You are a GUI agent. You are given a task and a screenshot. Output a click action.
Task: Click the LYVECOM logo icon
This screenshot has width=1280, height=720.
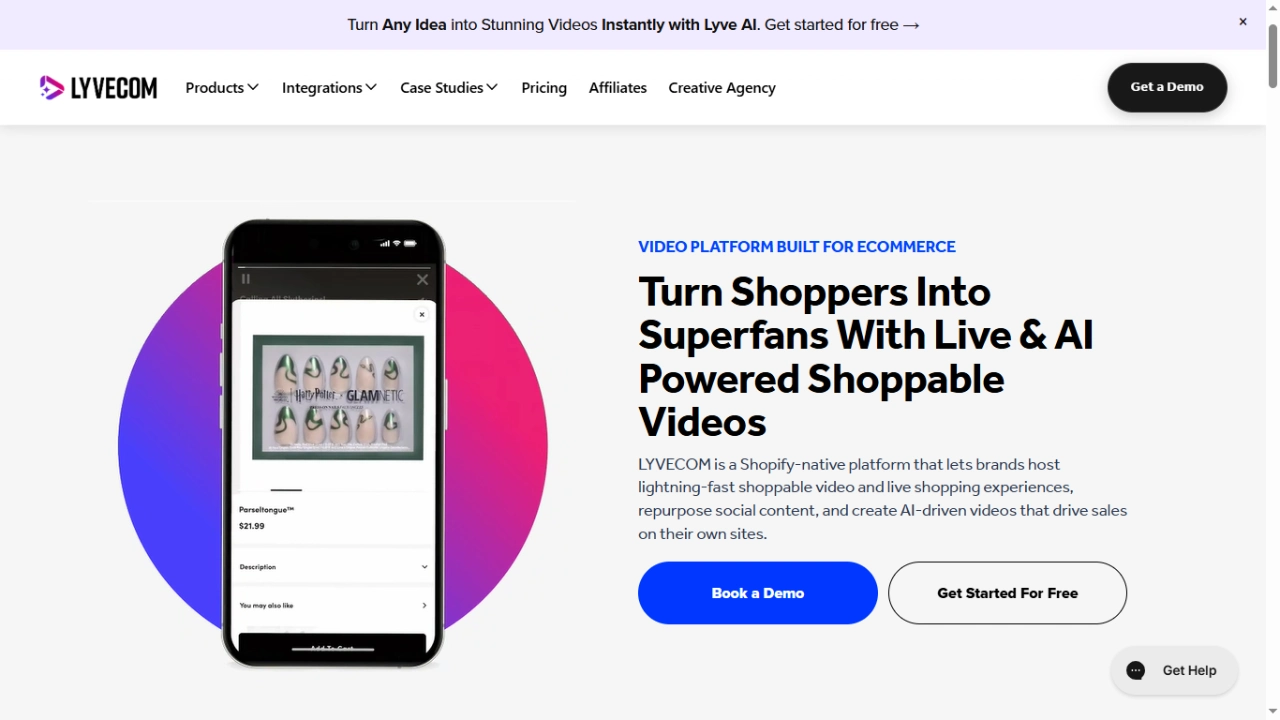(x=52, y=88)
